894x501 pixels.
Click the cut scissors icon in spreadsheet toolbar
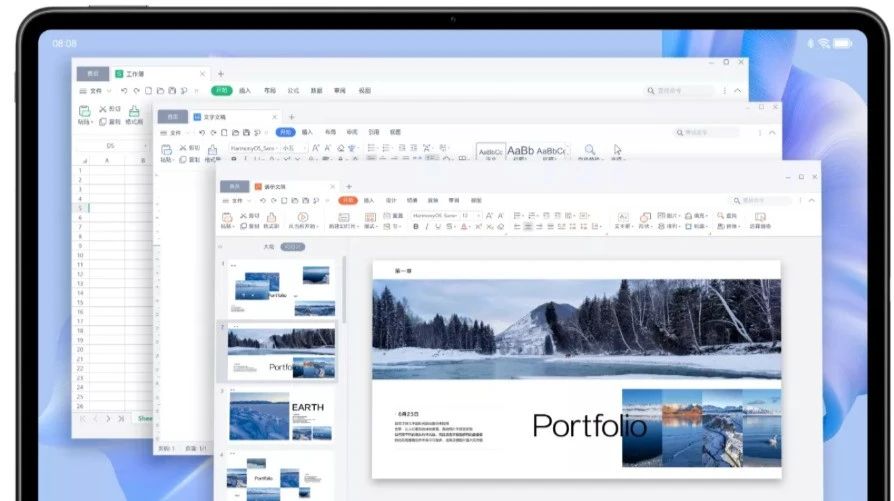pos(102,109)
